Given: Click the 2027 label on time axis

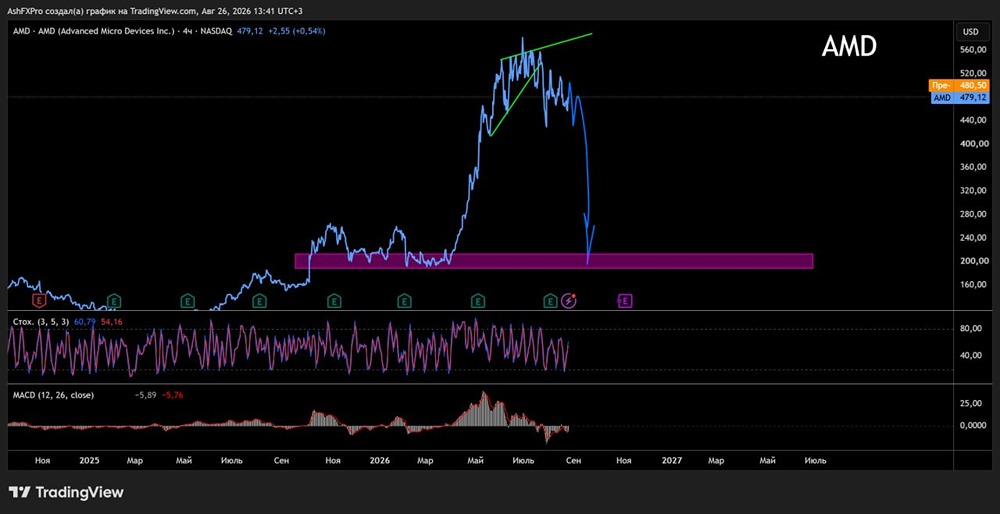Looking at the screenshot, I should click(672, 460).
